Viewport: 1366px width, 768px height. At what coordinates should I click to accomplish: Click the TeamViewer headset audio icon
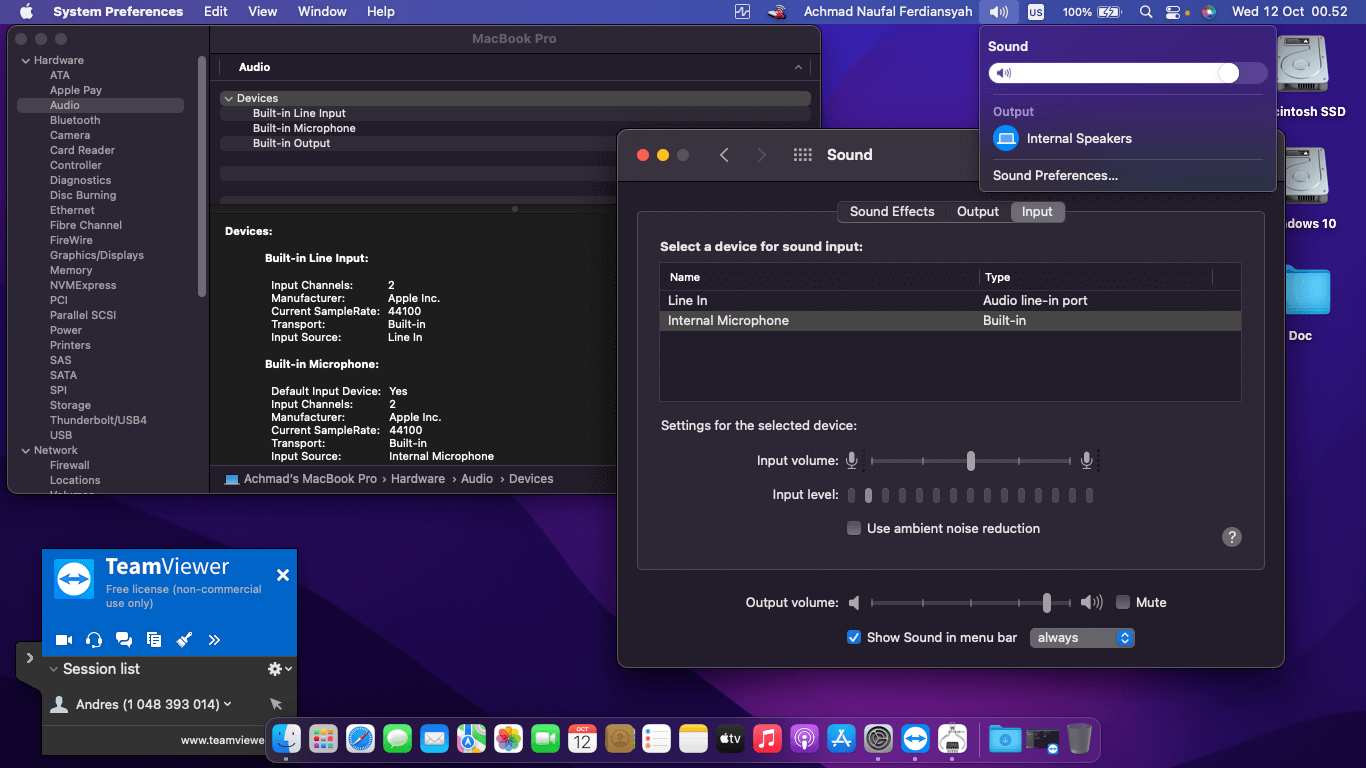point(94,640)
